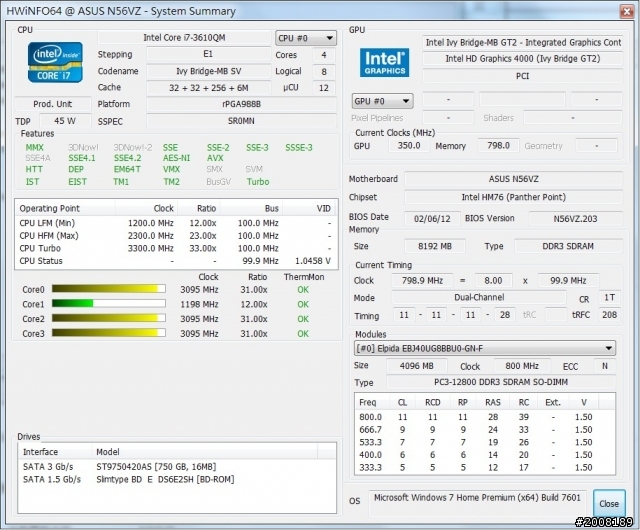This screenshot has width=640, height=530.
Task: Click the EM64T feature label
Action: click(x=127, y=169)
